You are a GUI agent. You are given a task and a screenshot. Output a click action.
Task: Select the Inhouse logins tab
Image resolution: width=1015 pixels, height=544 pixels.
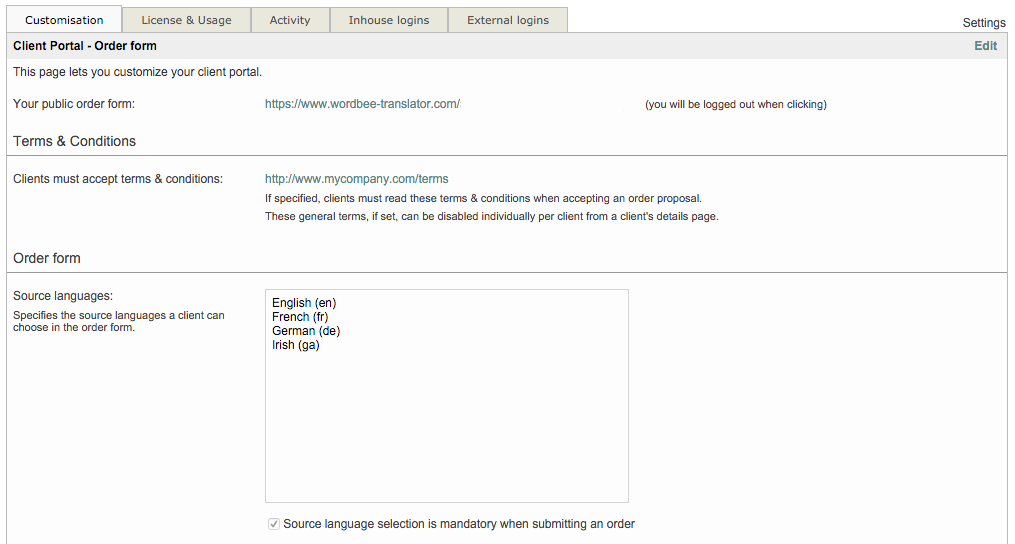[x=388, y=20]
